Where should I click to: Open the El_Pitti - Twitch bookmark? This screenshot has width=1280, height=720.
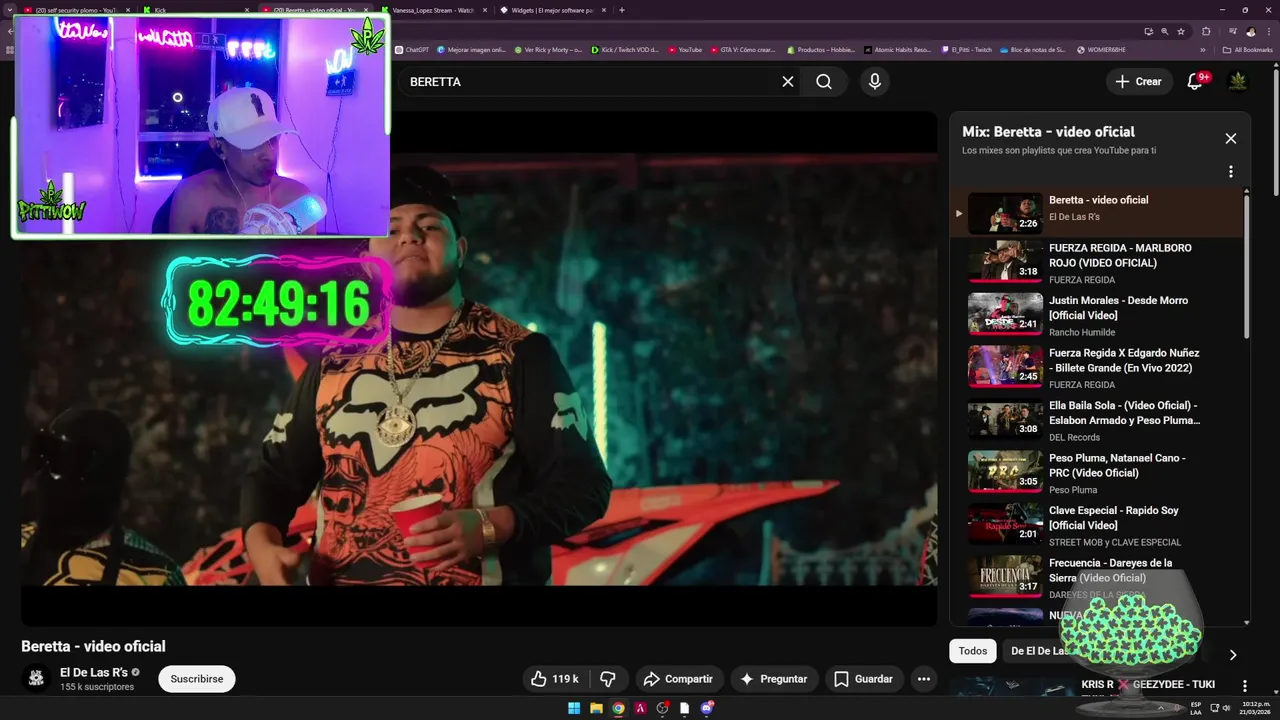(x=967, y=49)
